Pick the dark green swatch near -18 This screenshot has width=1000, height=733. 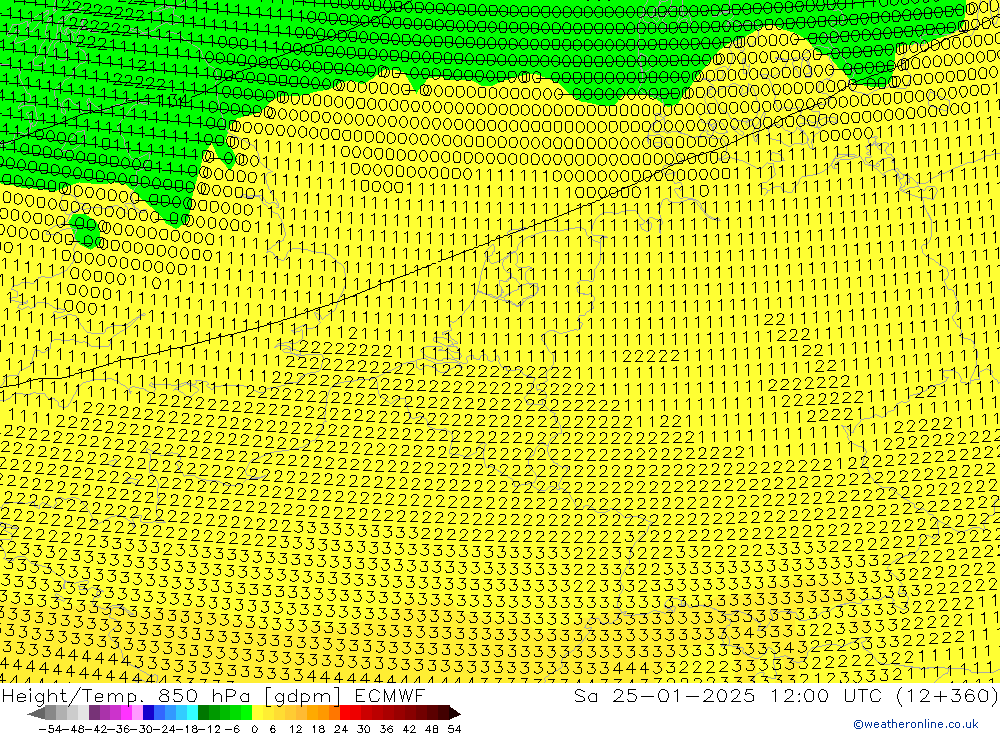(x=203, y=713)
